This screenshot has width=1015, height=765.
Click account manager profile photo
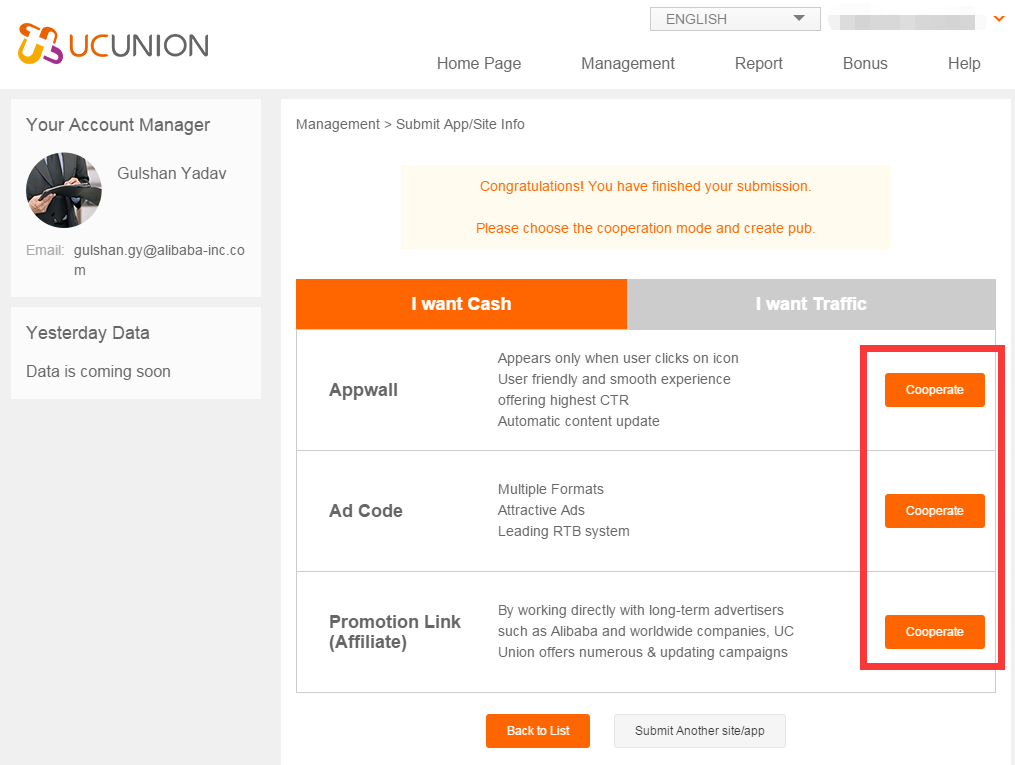tap(64, 190)
